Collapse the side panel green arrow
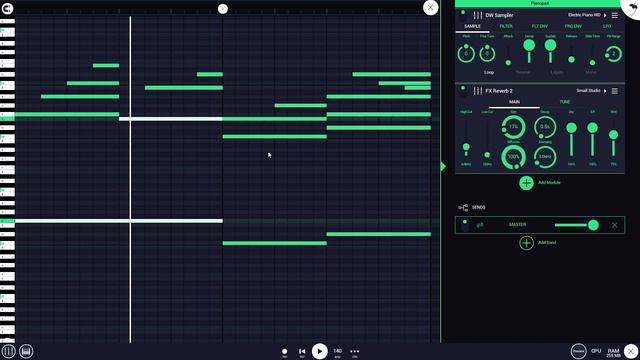Image resolution: width=640 pixels, height=360 pixels. pyautogui.click(x=443, y=166)
